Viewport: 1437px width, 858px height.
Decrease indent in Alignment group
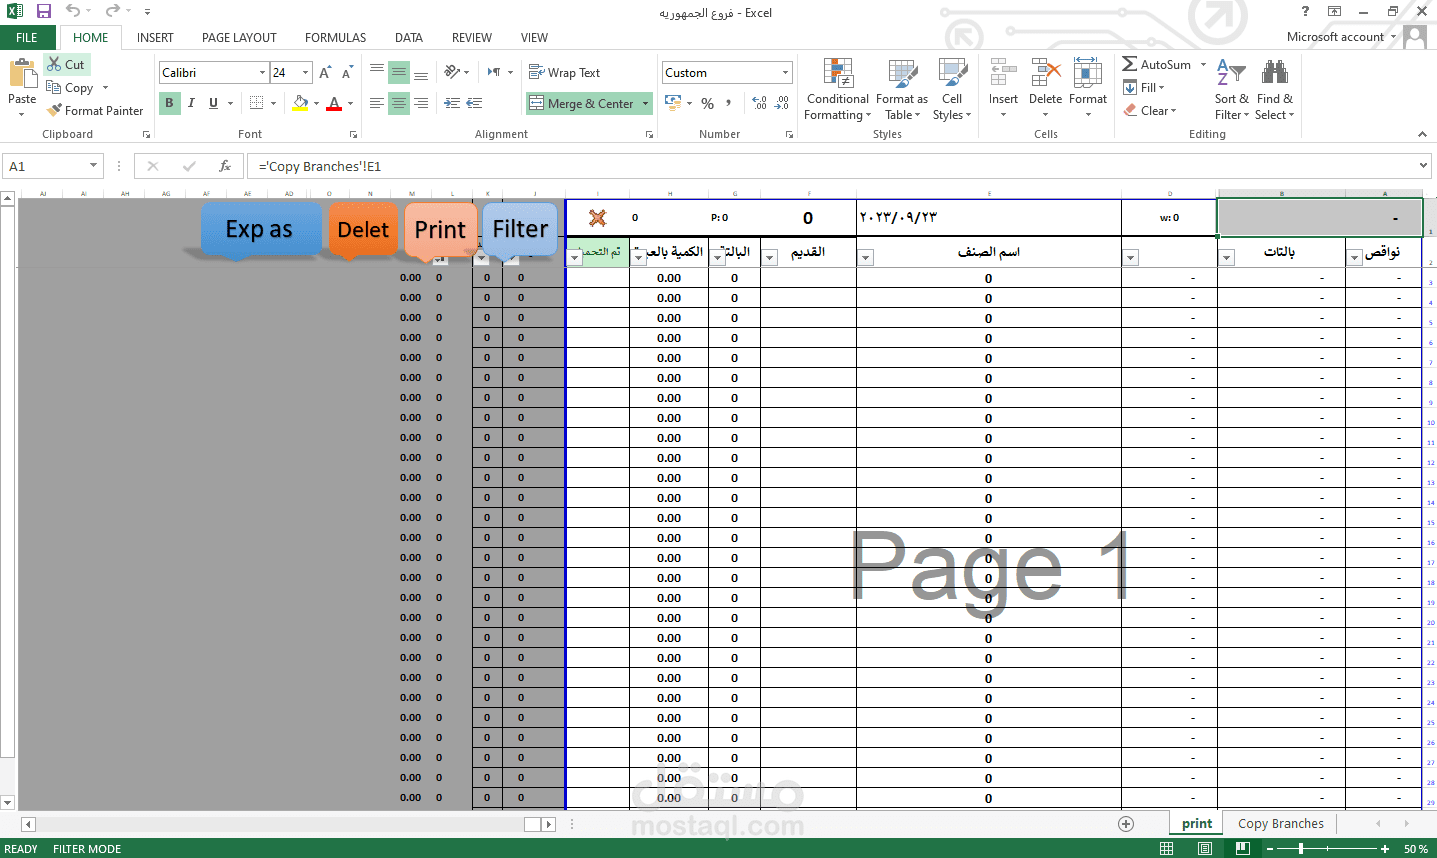pyautogui.click(x=452, y=103)
